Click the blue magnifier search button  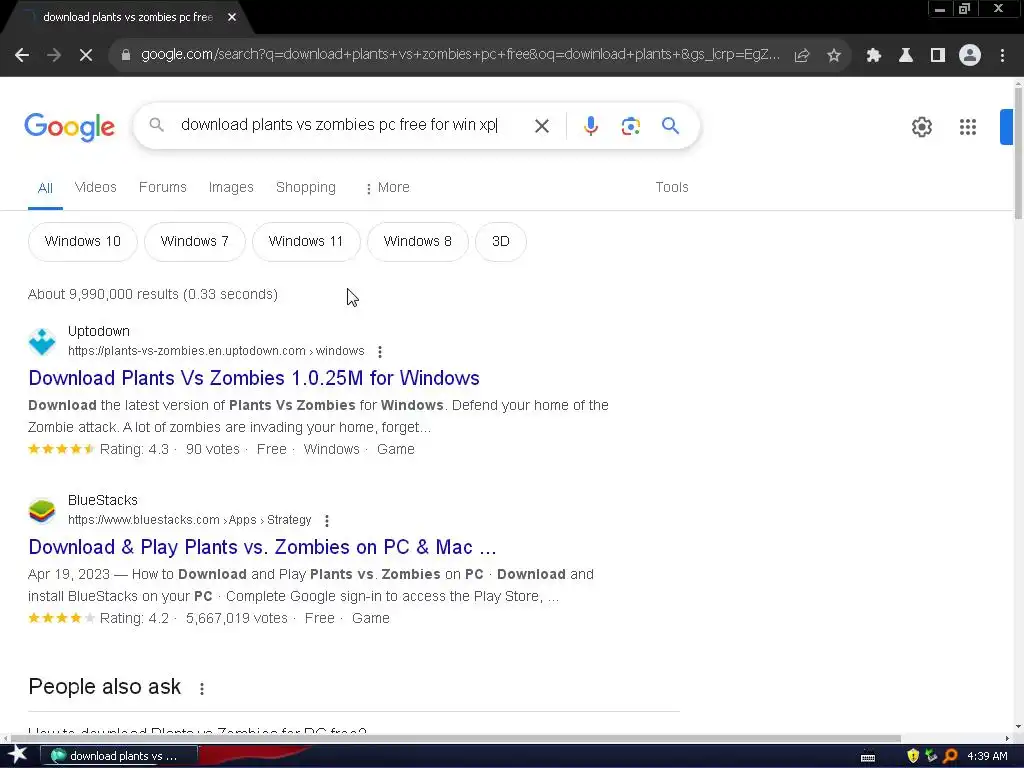[671, 125]
